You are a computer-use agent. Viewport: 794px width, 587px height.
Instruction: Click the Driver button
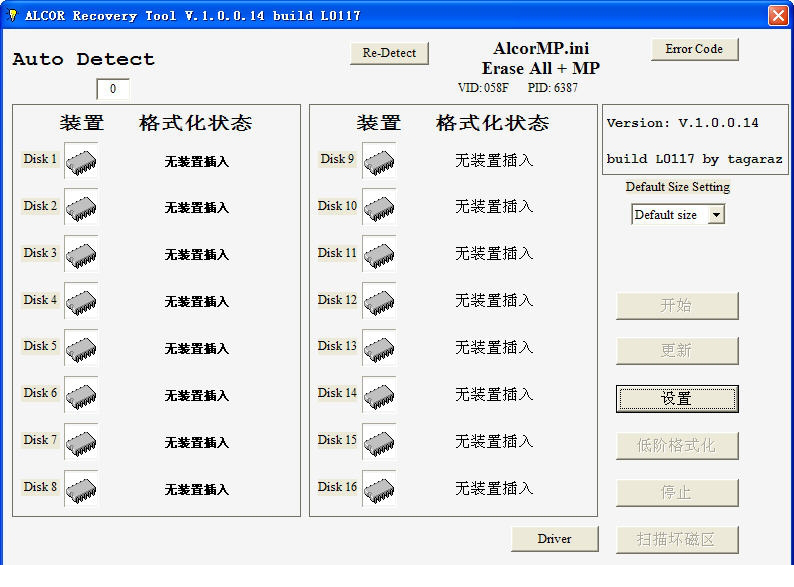tap(554, 539)
